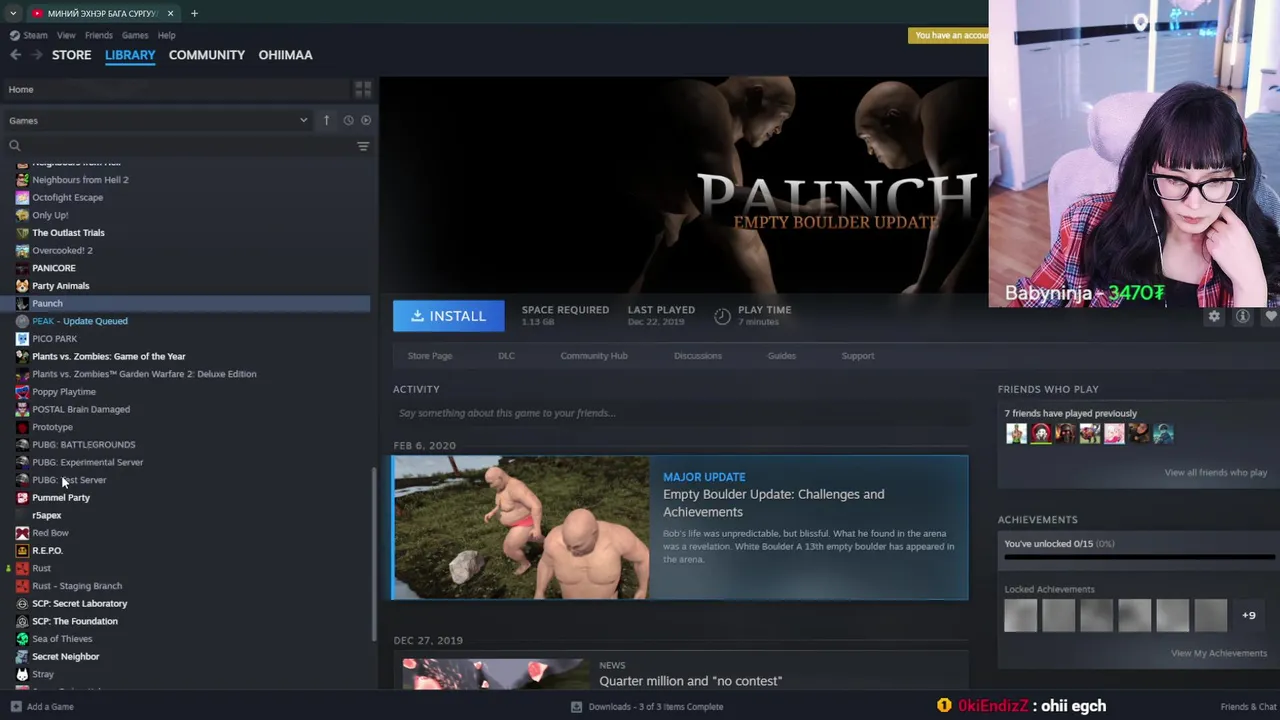The image size is (1280, 720).
Task: Focus the say something activity field
Action: [680, 413]
